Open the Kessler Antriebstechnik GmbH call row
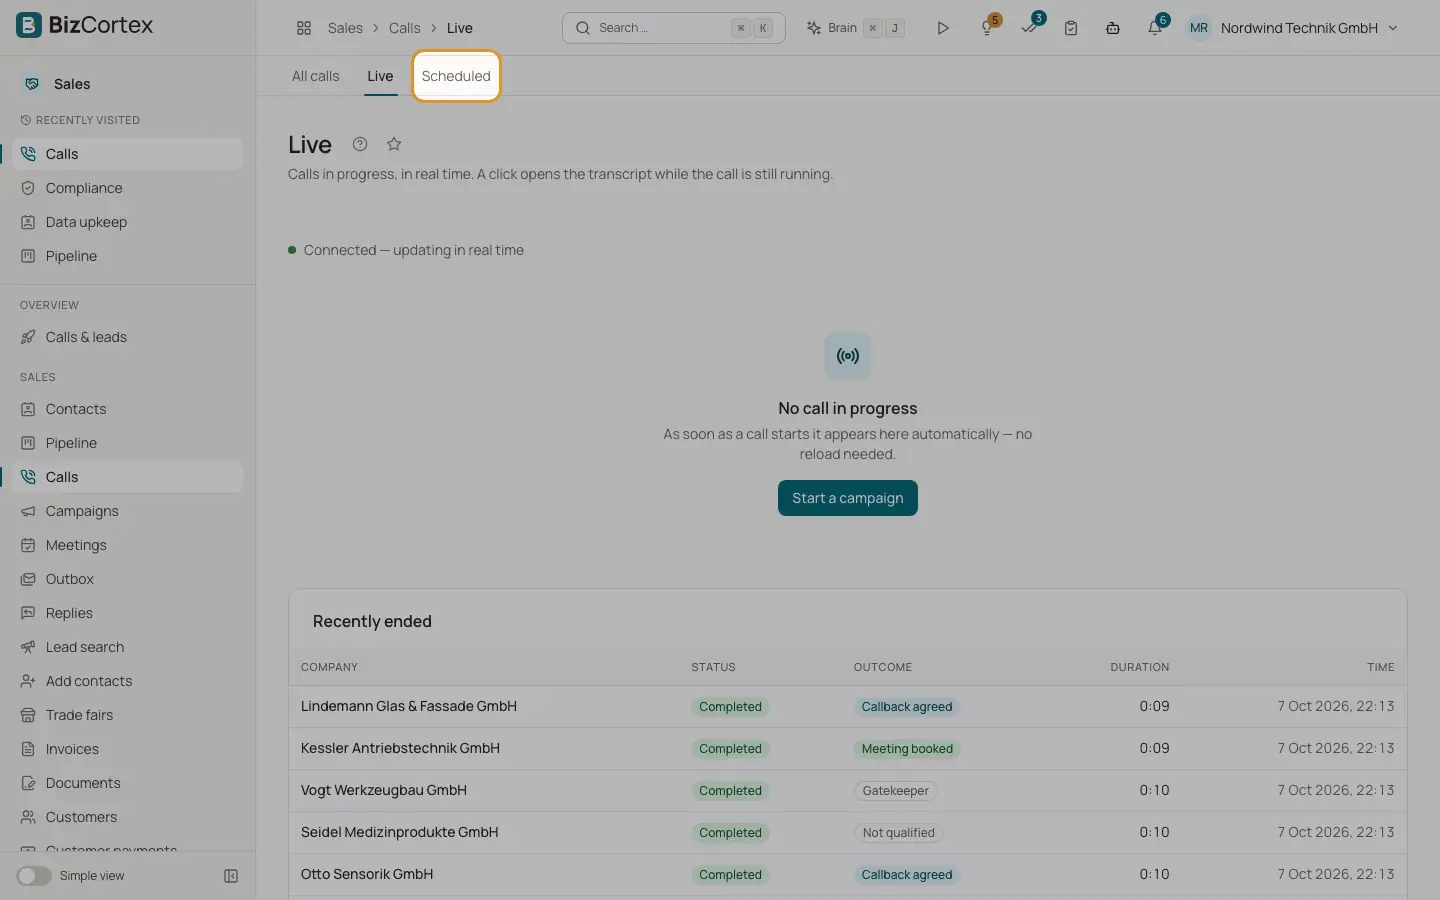The width and height of the screenshot is (1440, 900). 848,749
